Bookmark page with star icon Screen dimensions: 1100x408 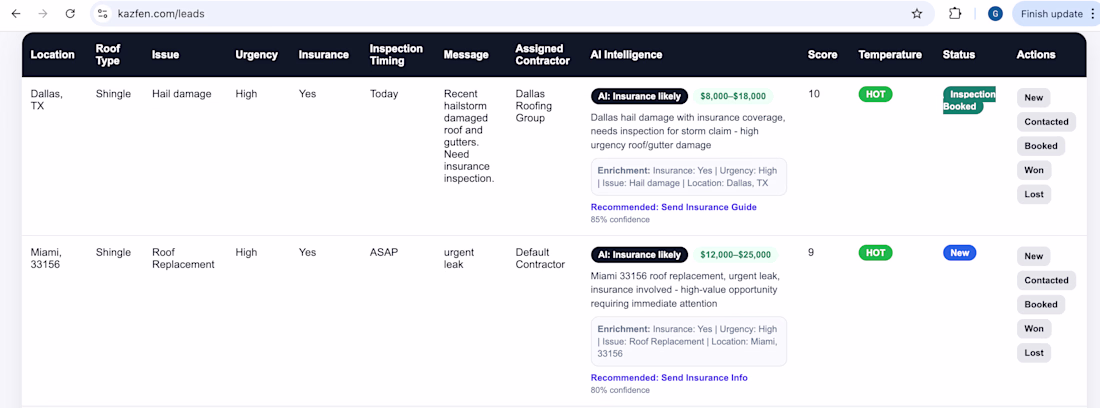[916, 13]
